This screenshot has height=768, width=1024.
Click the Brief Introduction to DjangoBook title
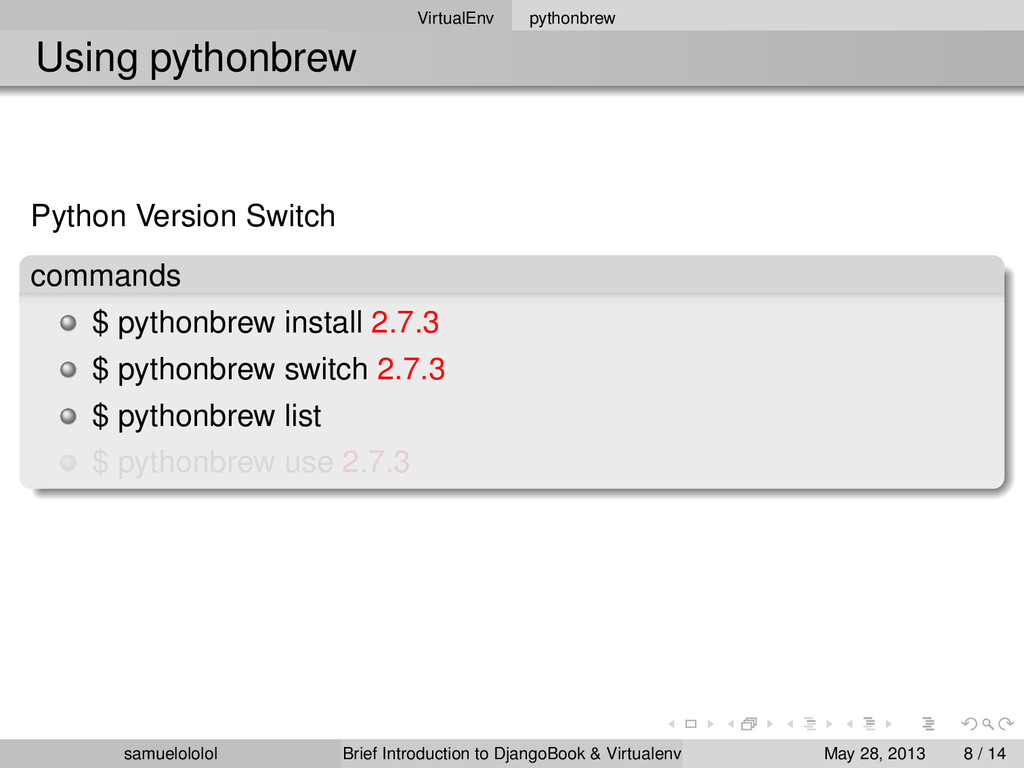pyautogui.click(x=512, y=754)
